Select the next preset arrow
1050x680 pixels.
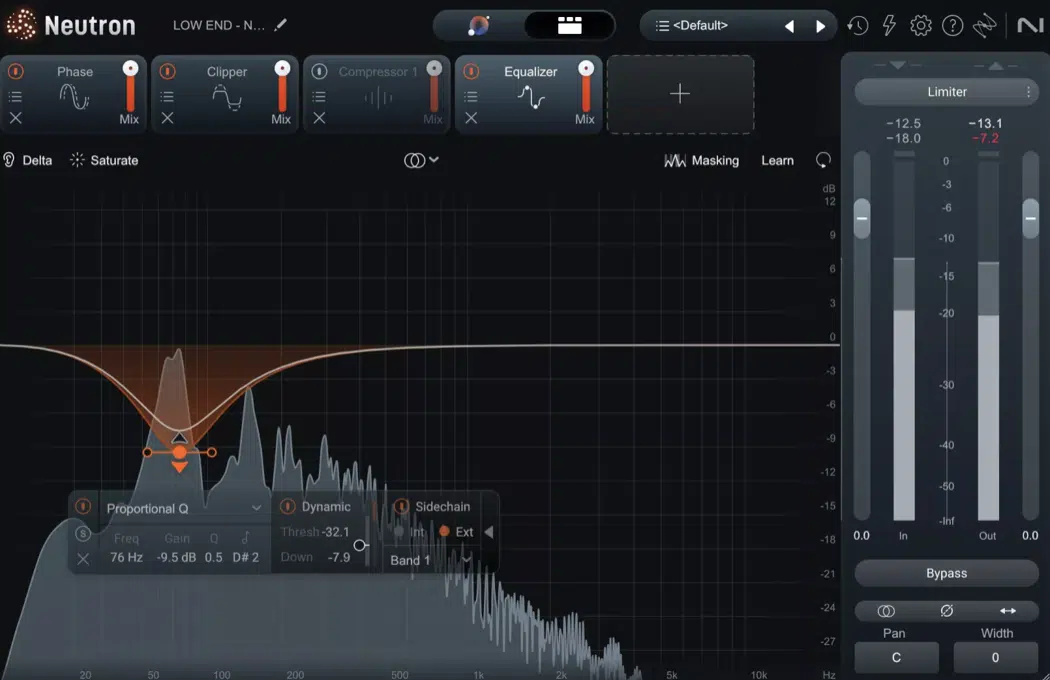(820, 26)
